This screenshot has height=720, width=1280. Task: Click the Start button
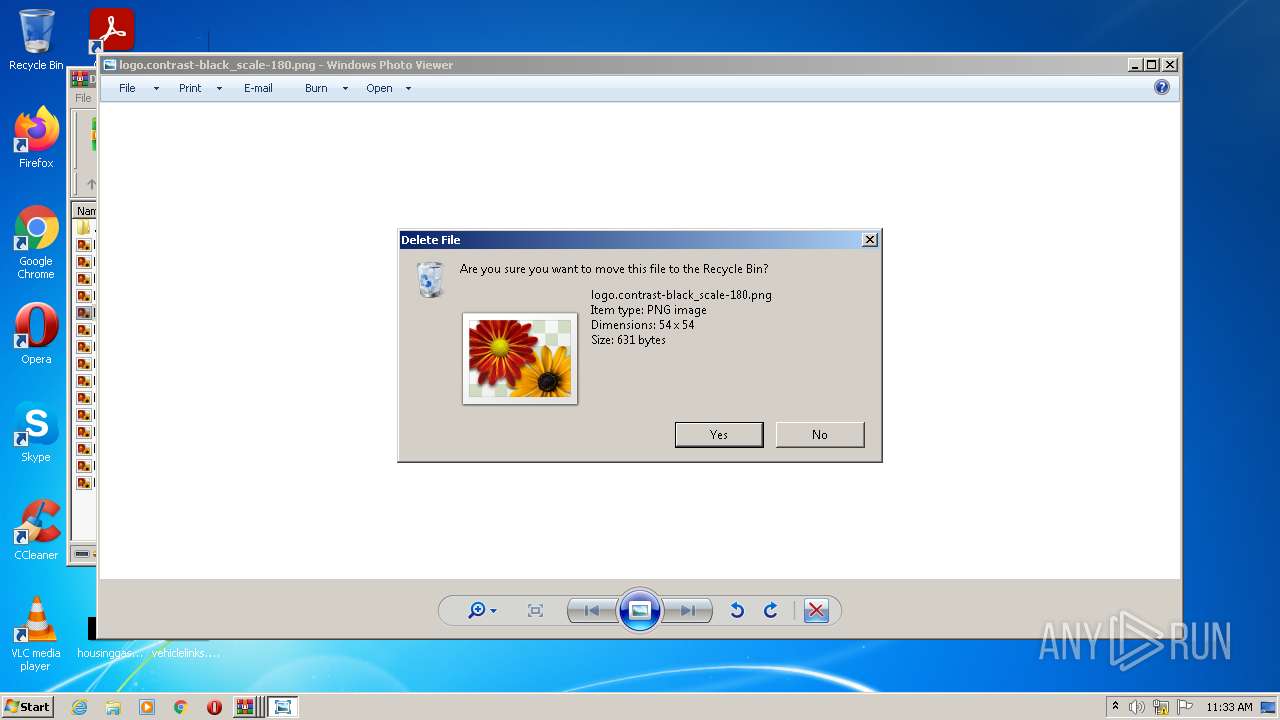(28, 706)
